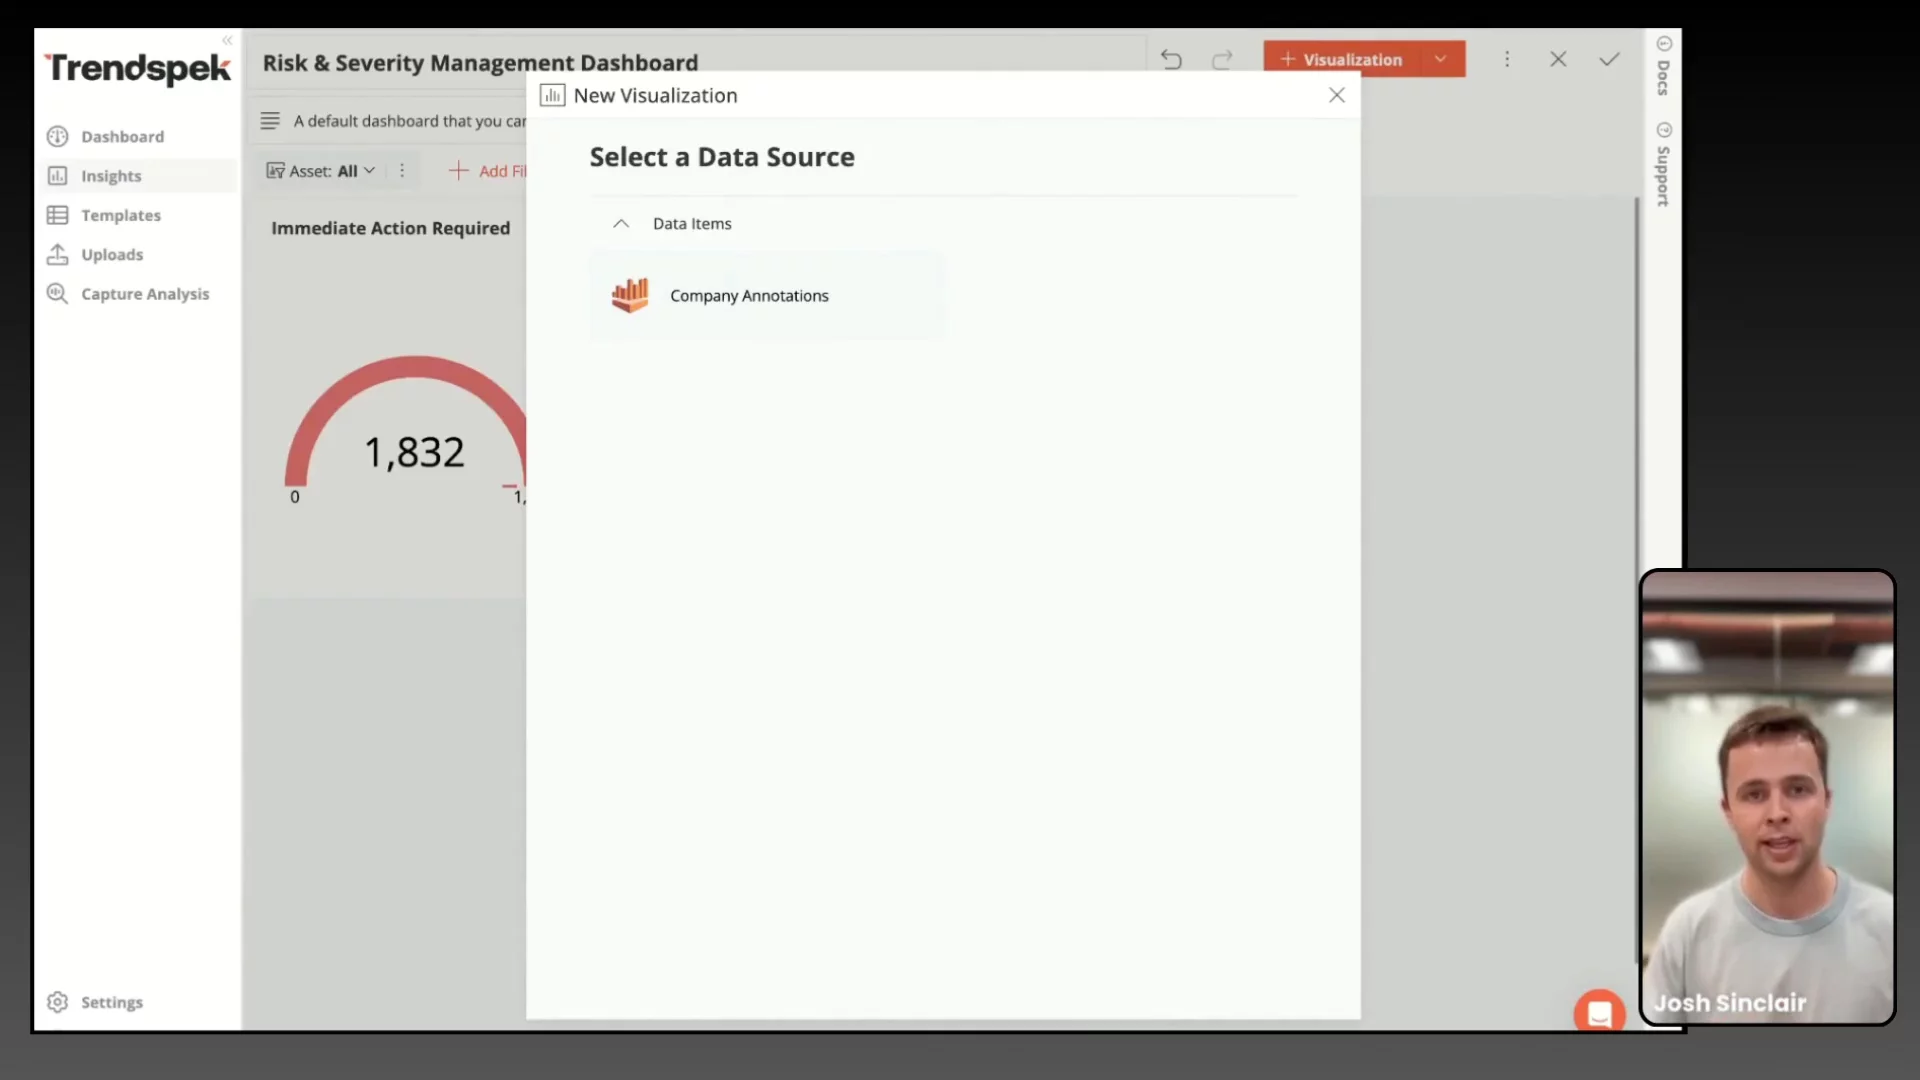
Task: Open Capture Analysis from sidebar
Action: (x=144, y=294)
